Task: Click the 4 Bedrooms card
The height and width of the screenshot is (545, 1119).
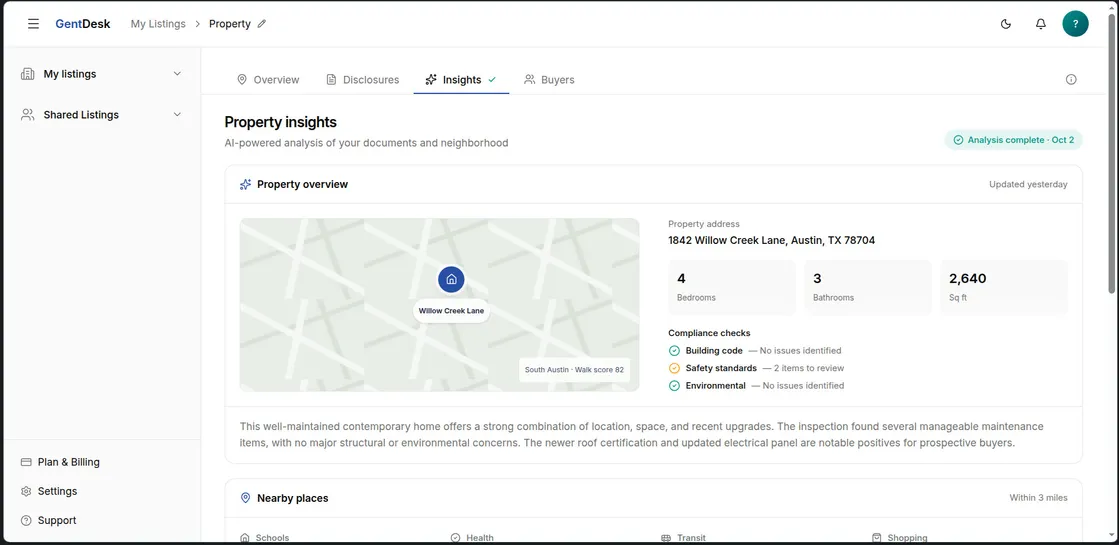Action: point(731,287)
